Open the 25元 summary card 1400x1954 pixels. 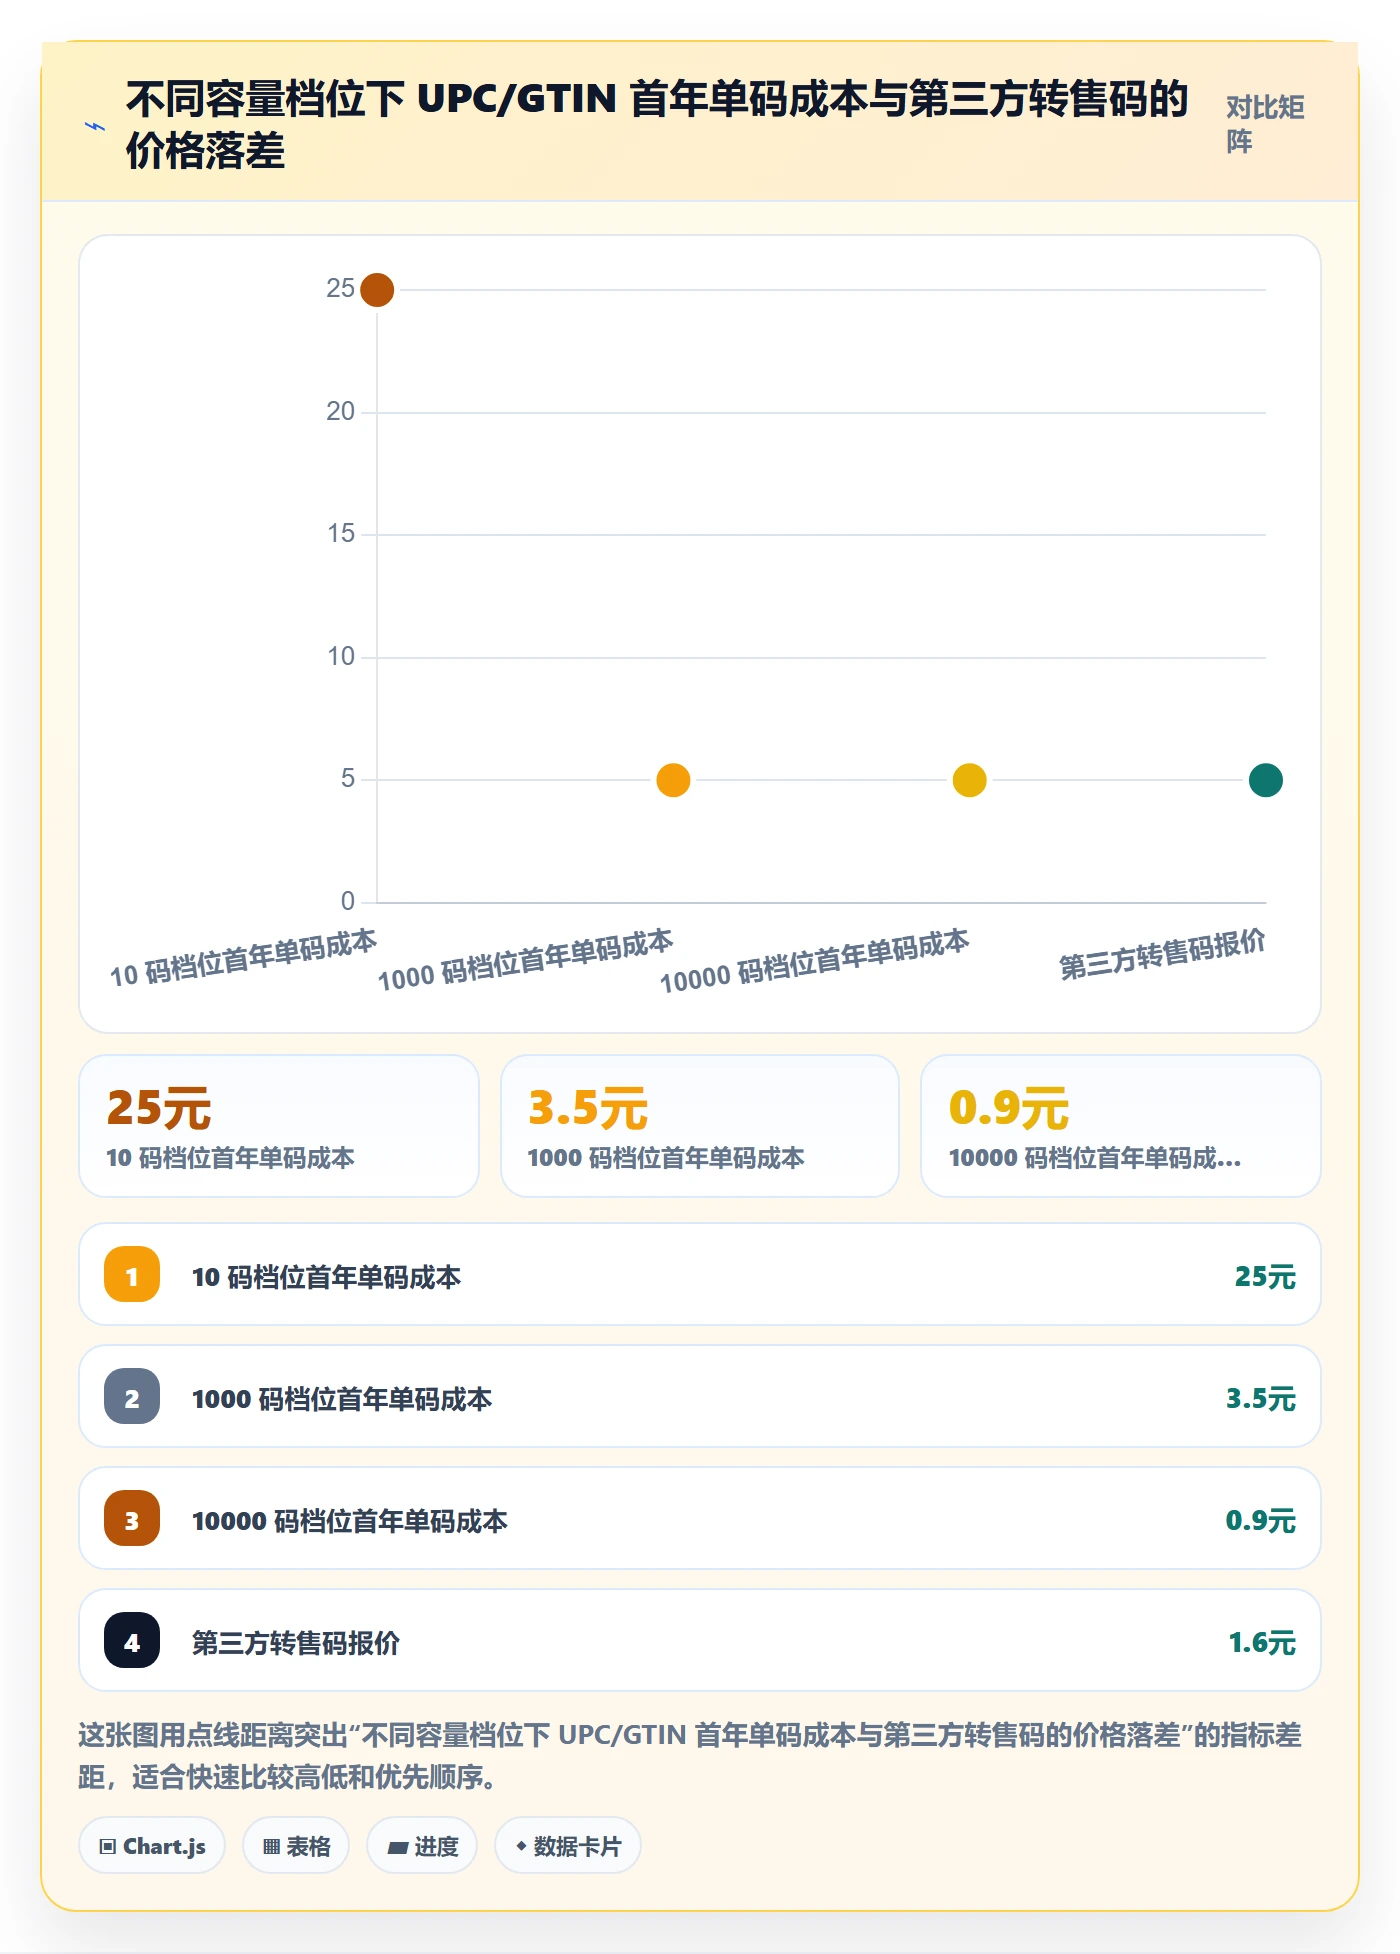(279, 1126)
